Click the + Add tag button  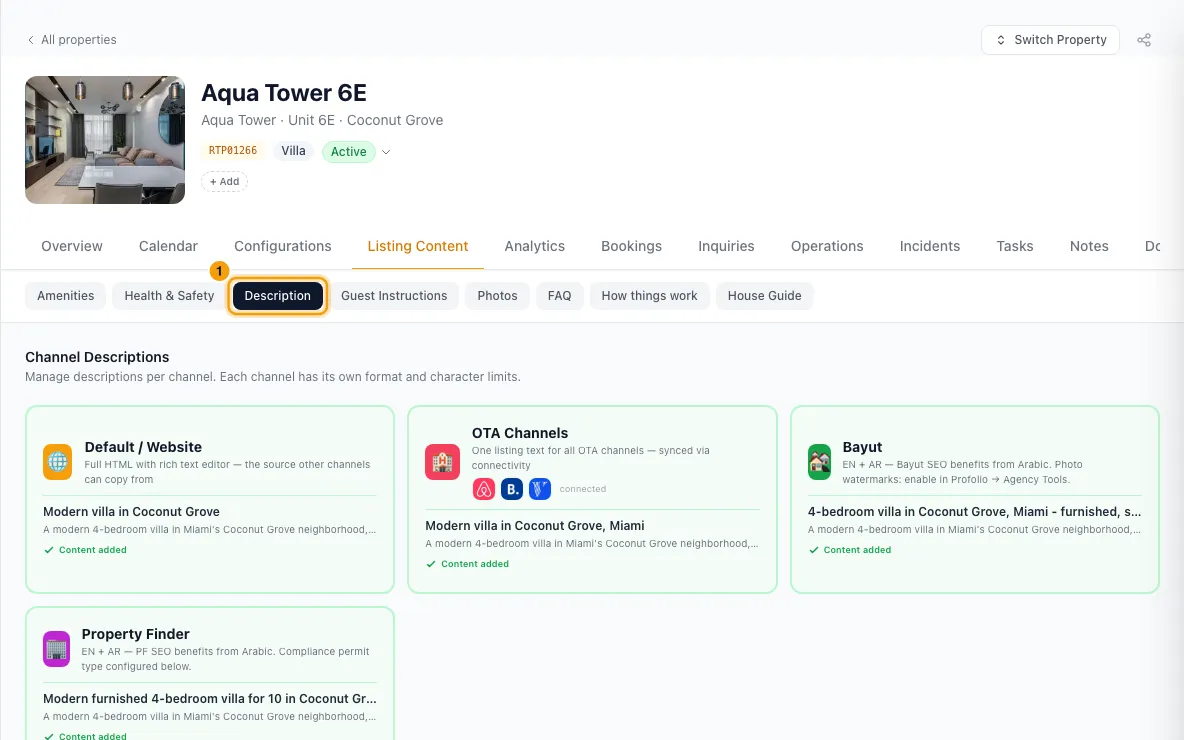coord(224,182)
